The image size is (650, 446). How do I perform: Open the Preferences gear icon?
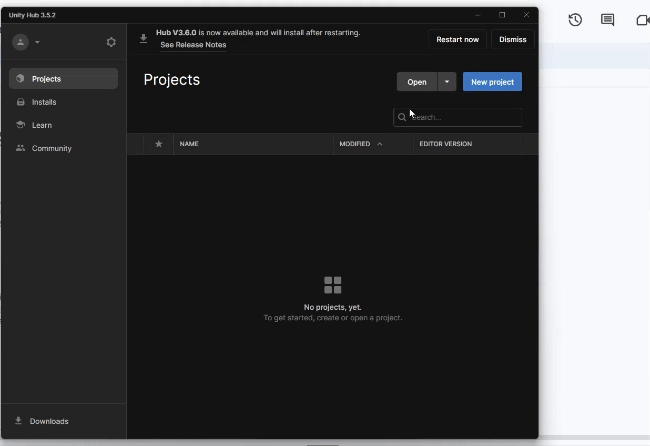[111, 42]
